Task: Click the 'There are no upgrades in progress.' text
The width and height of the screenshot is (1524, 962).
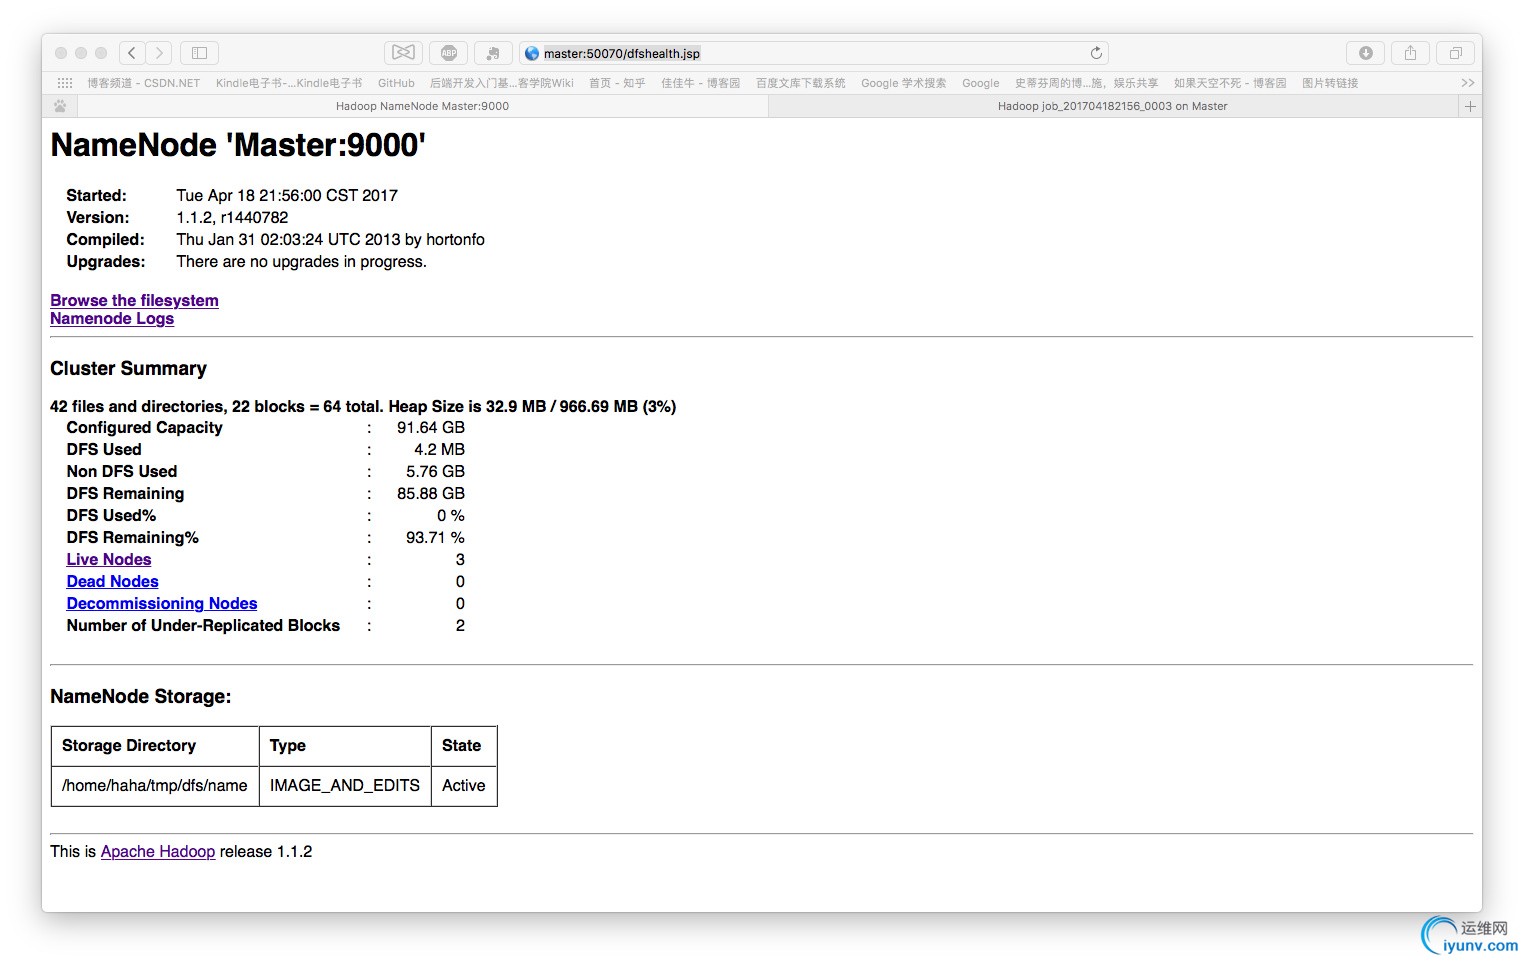Action: (301, 261)
